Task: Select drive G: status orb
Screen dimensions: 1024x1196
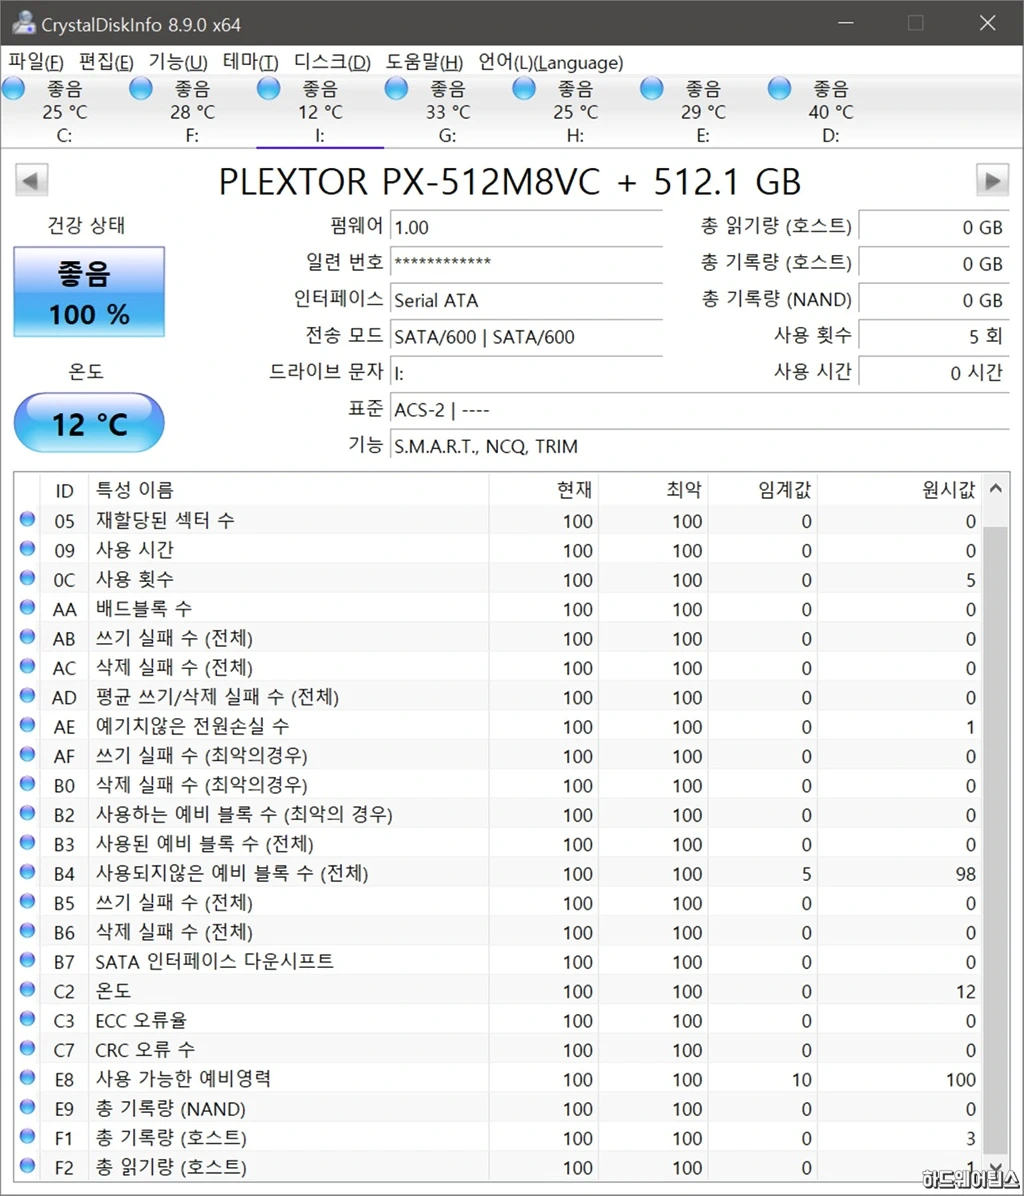Action: click(396, 89)
